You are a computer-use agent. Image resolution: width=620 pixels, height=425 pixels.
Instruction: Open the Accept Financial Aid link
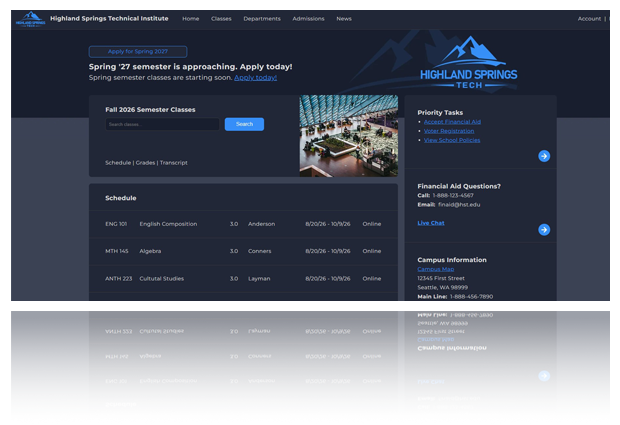click(x=452, y=122)
